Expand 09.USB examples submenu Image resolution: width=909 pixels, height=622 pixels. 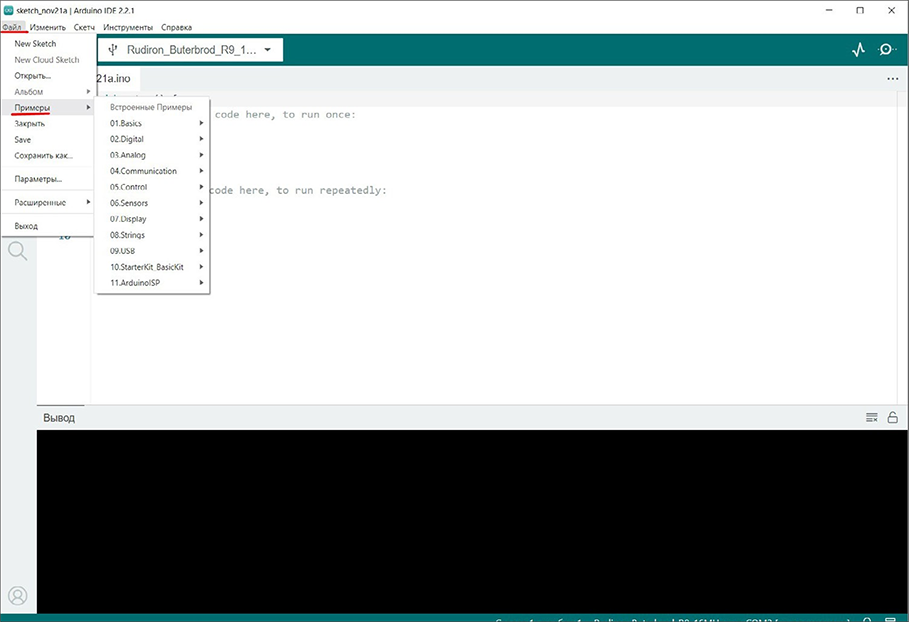click(x=152, y=250)
